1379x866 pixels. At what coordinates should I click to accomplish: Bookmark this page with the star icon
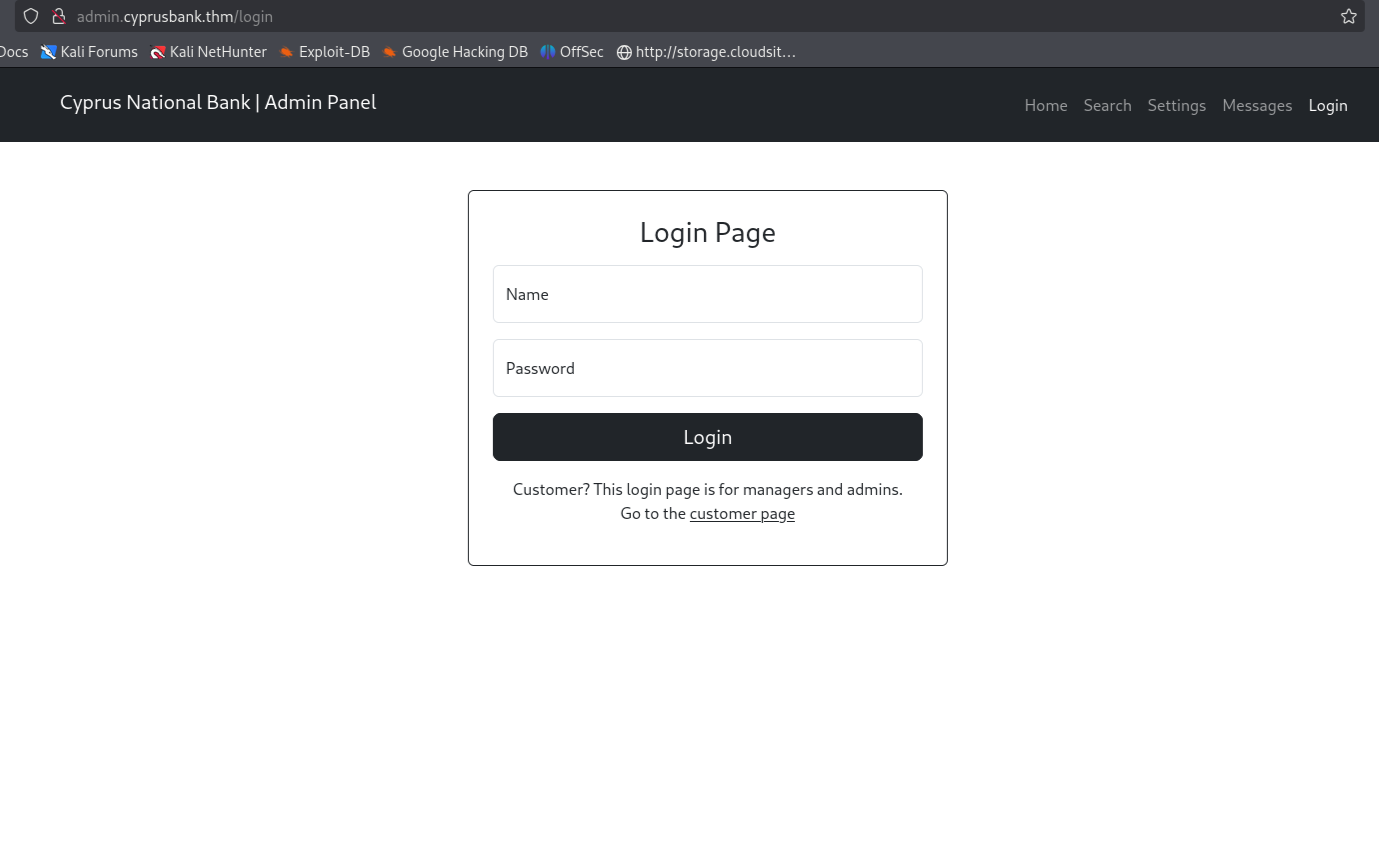click(x=1348, y=16)
